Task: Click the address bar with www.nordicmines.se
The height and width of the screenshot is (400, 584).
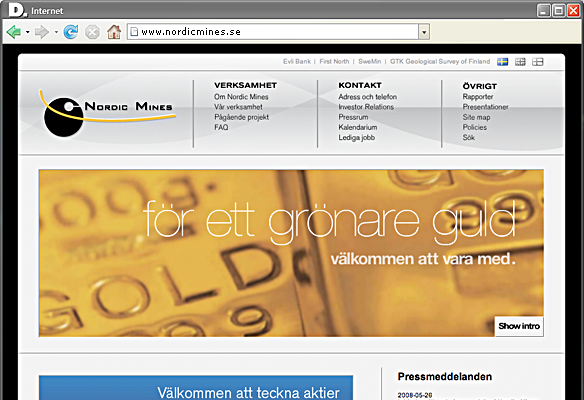Action: pos(278,32)
